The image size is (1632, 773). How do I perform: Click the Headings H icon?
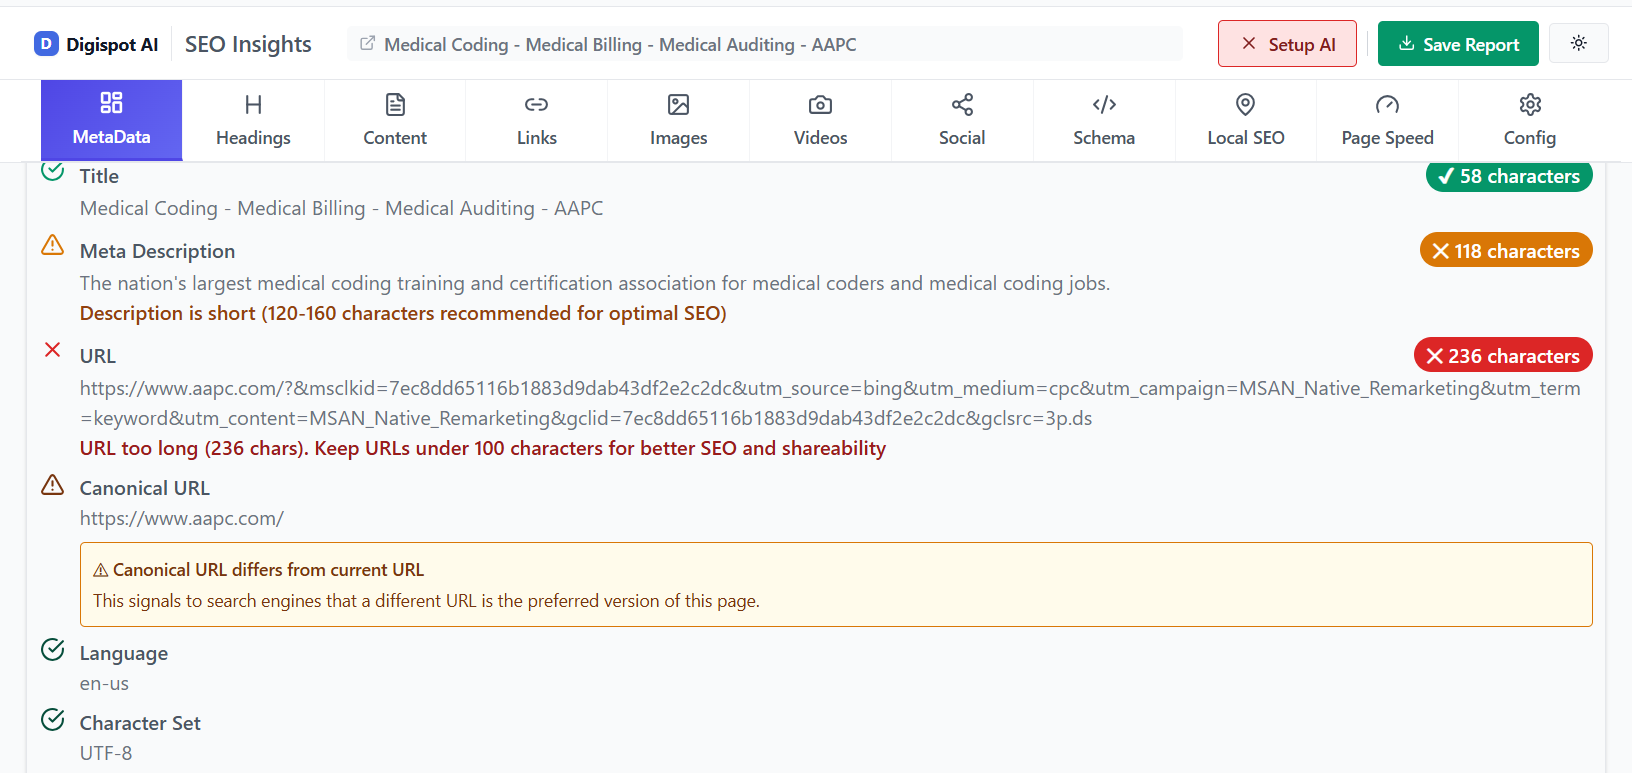[x=253, y=104]
